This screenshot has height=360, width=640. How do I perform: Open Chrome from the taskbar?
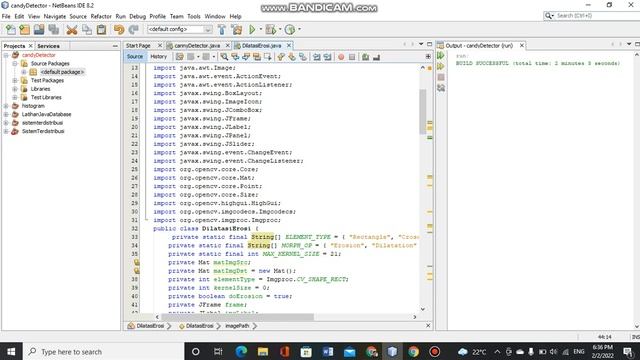pos(413,351)
